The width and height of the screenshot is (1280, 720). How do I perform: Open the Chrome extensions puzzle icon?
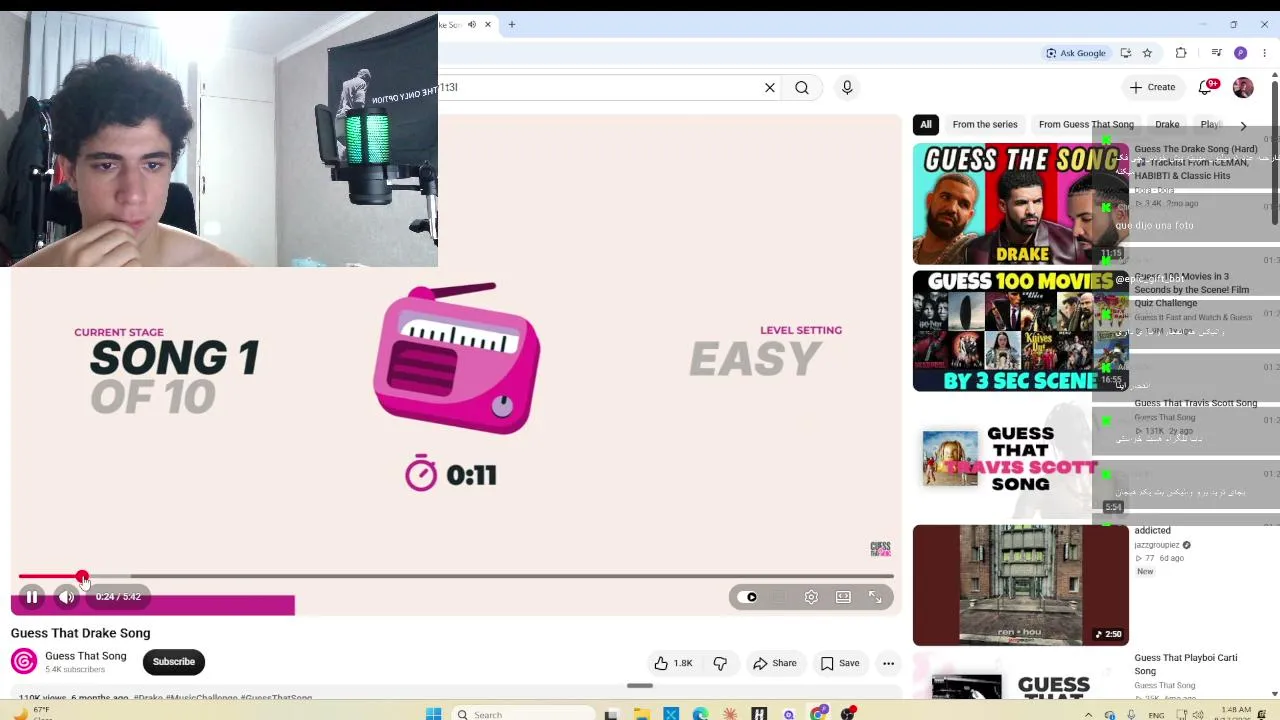pyautogui.click(x=1181, y=53)
